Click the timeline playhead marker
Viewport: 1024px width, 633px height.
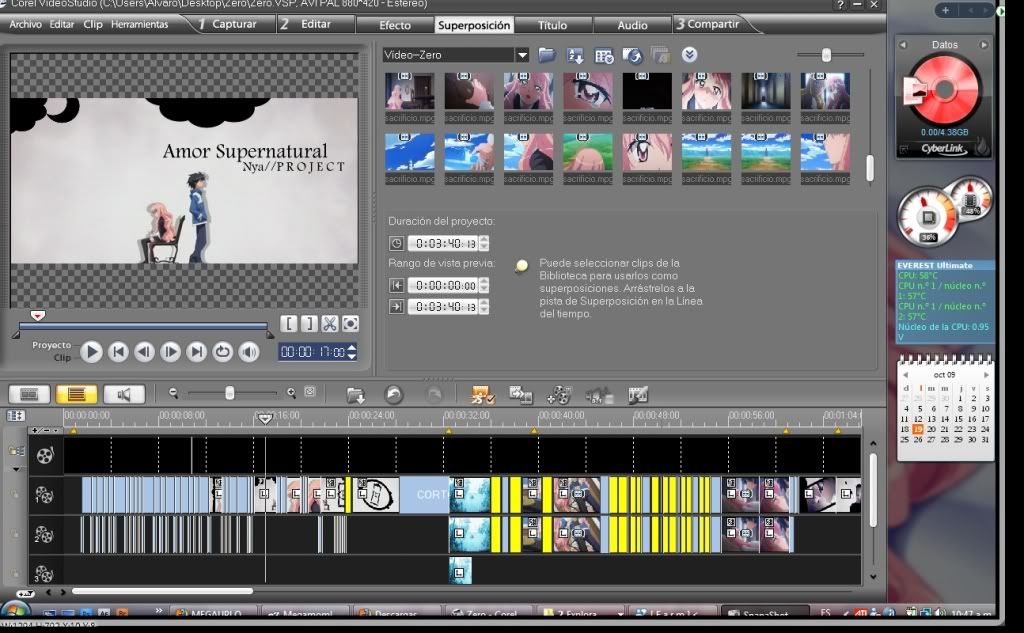click(x=264, y=418)
